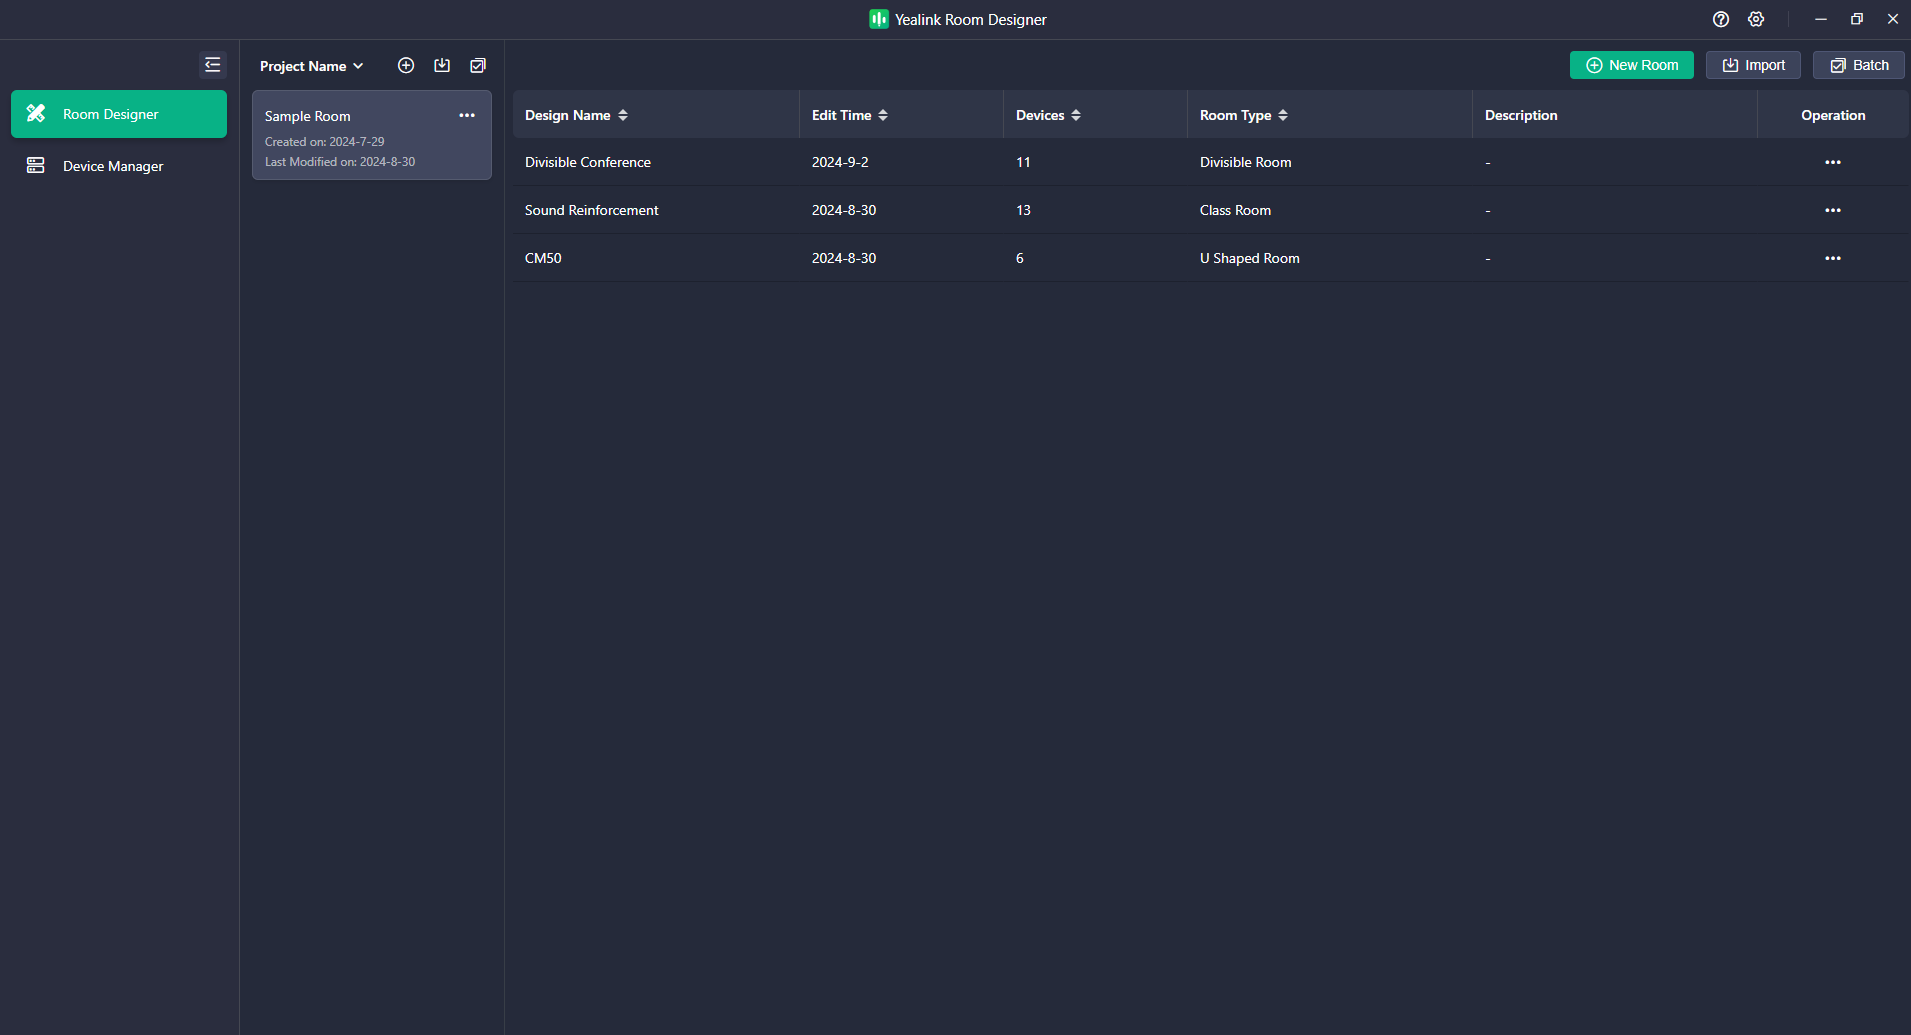Open Divisible Conference design

(588, 162)
